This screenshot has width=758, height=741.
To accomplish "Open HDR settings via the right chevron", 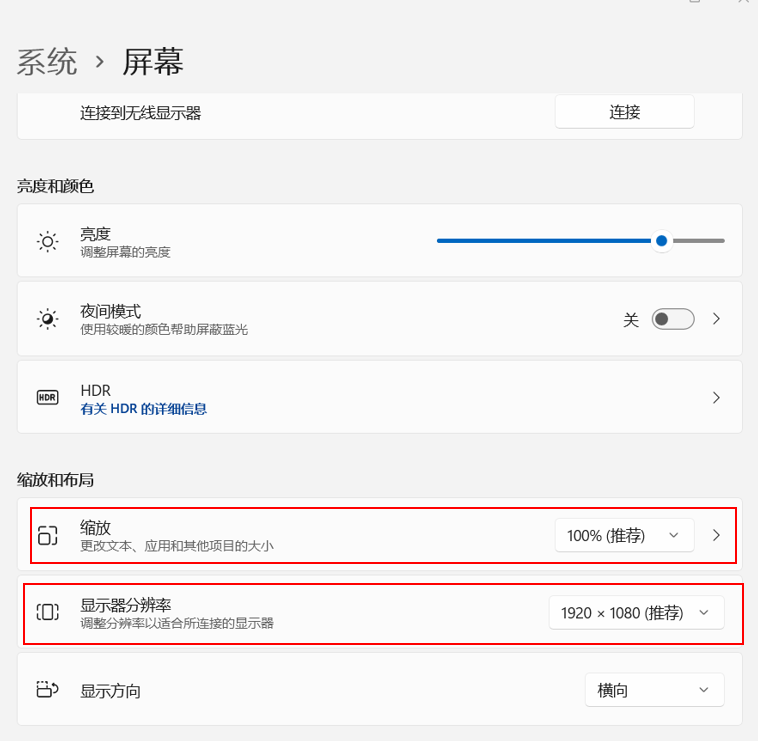I will 716,397.
